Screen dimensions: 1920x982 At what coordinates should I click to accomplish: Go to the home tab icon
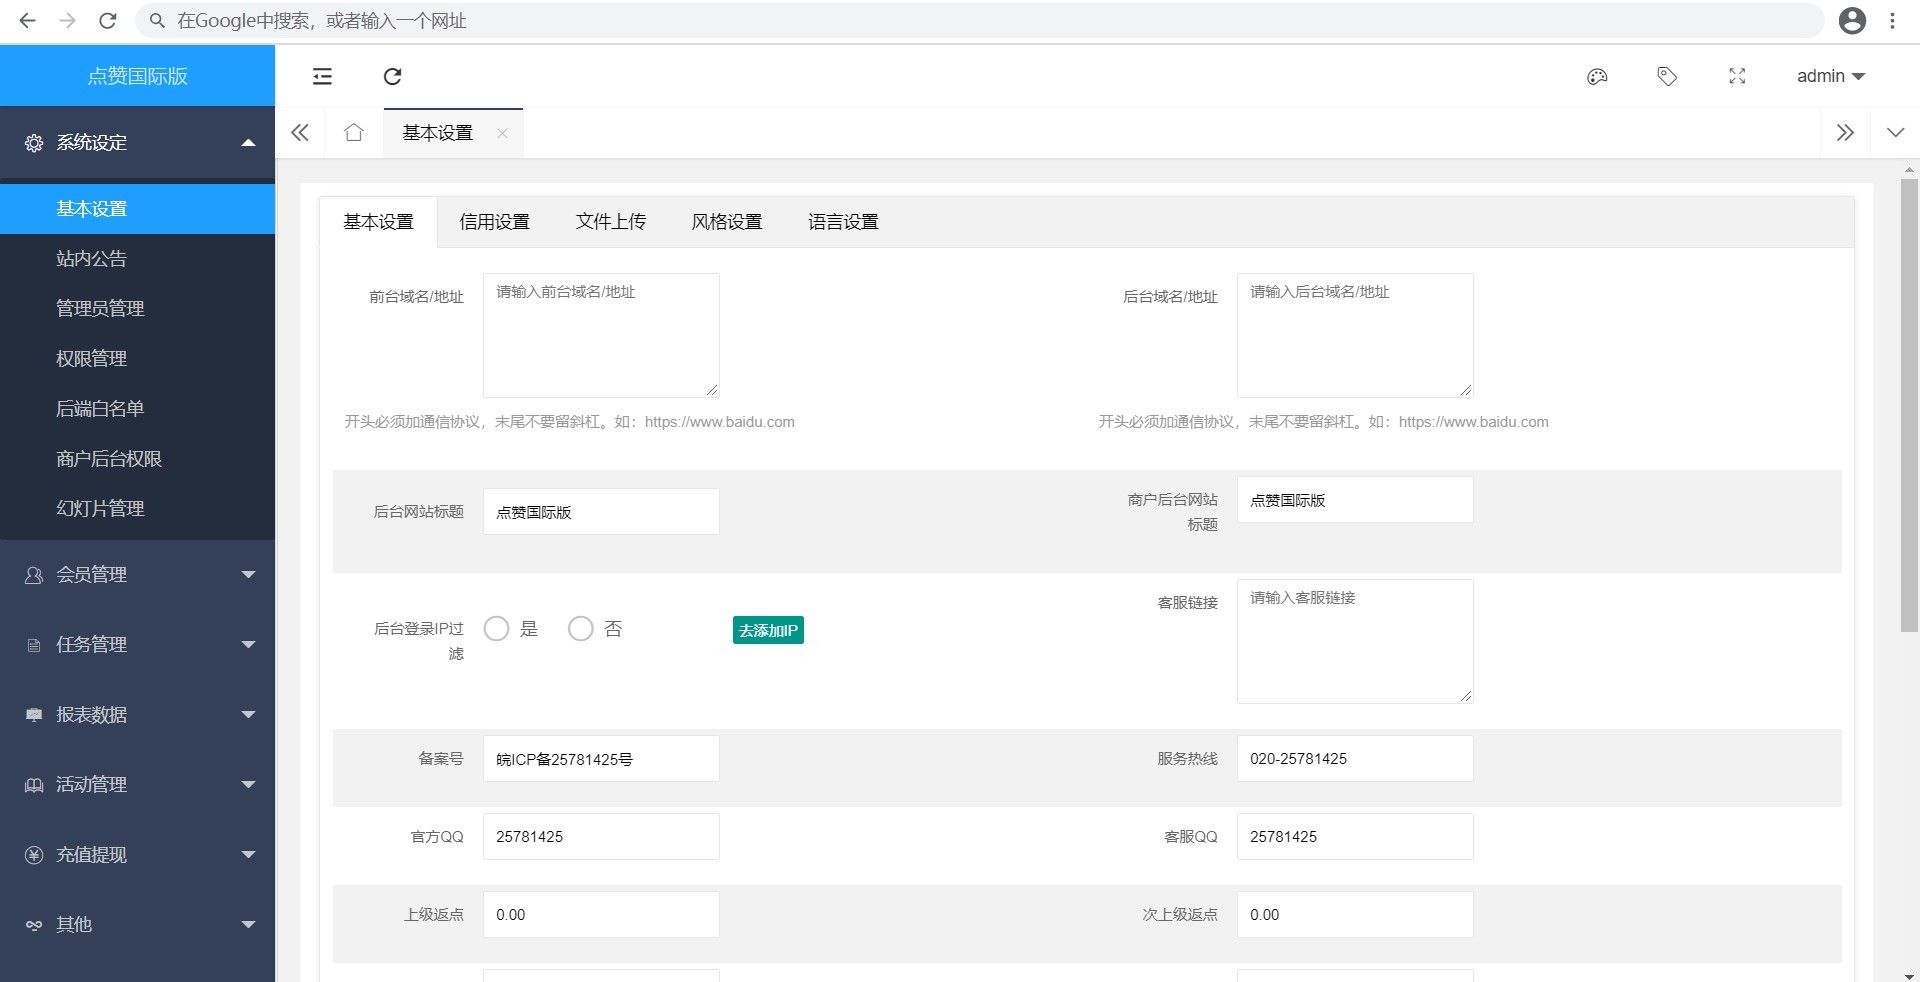353,132
